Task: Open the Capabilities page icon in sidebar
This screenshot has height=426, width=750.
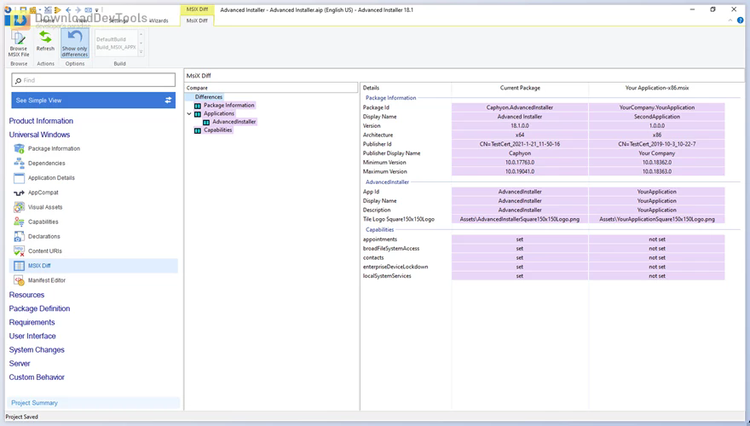Action: tap(19, 222)
